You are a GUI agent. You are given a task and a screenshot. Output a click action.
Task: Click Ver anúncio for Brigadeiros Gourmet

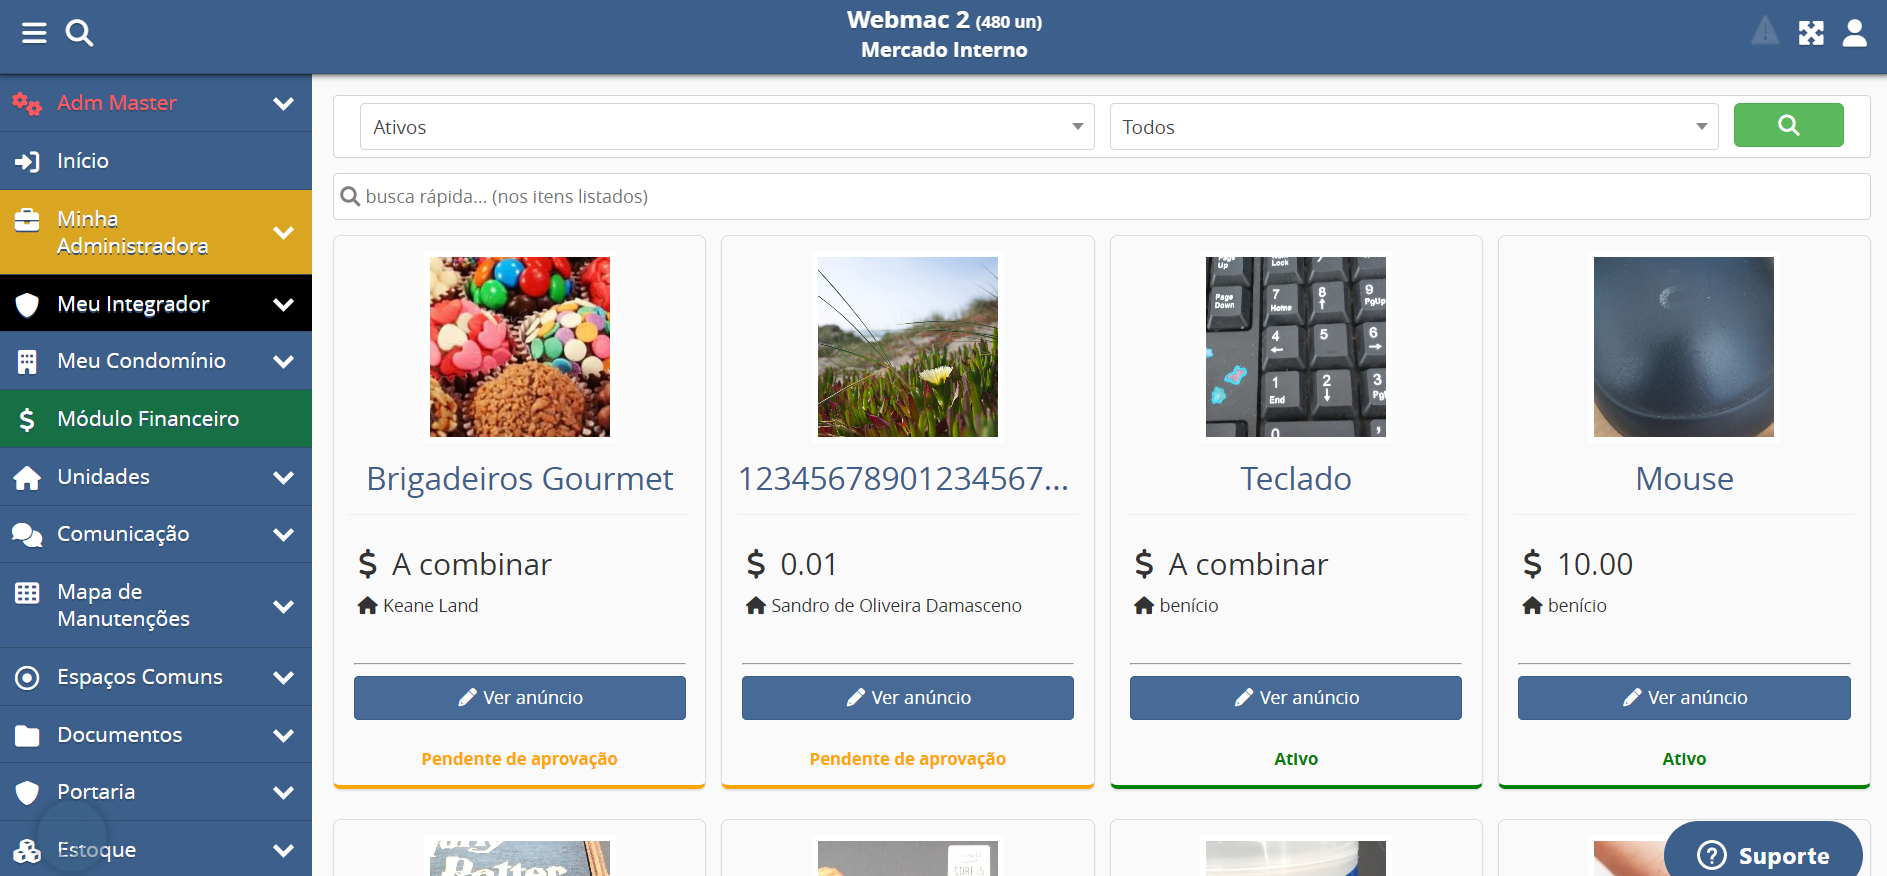click(519, 698)
